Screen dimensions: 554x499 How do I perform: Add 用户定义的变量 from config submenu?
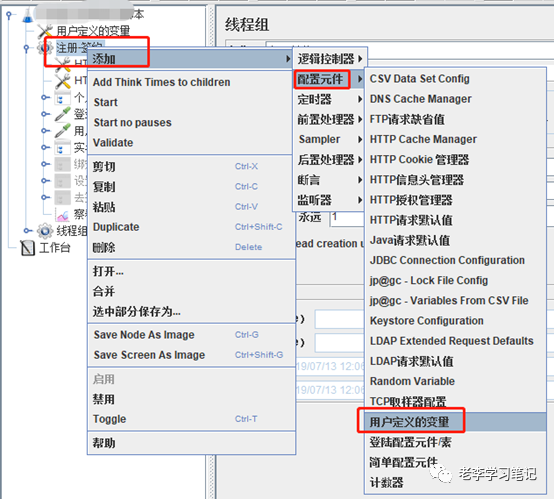[455, 422]
